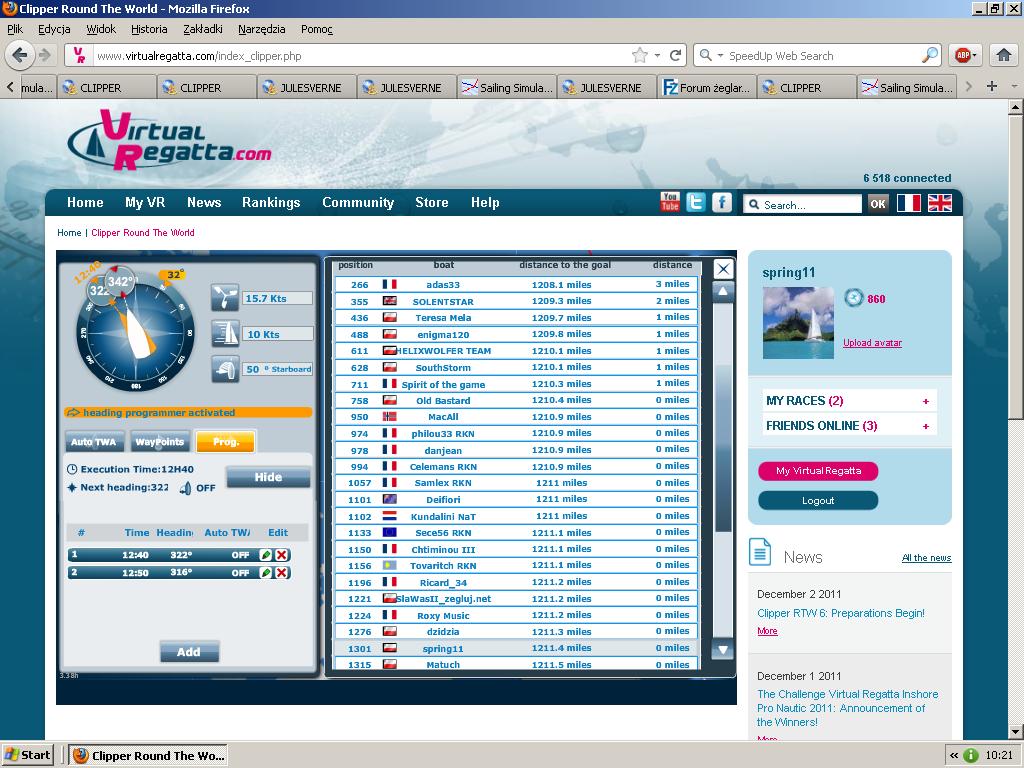Click the Twitter icon
This screenshot has width=1024, height=768.
click(x=696, y=202)
